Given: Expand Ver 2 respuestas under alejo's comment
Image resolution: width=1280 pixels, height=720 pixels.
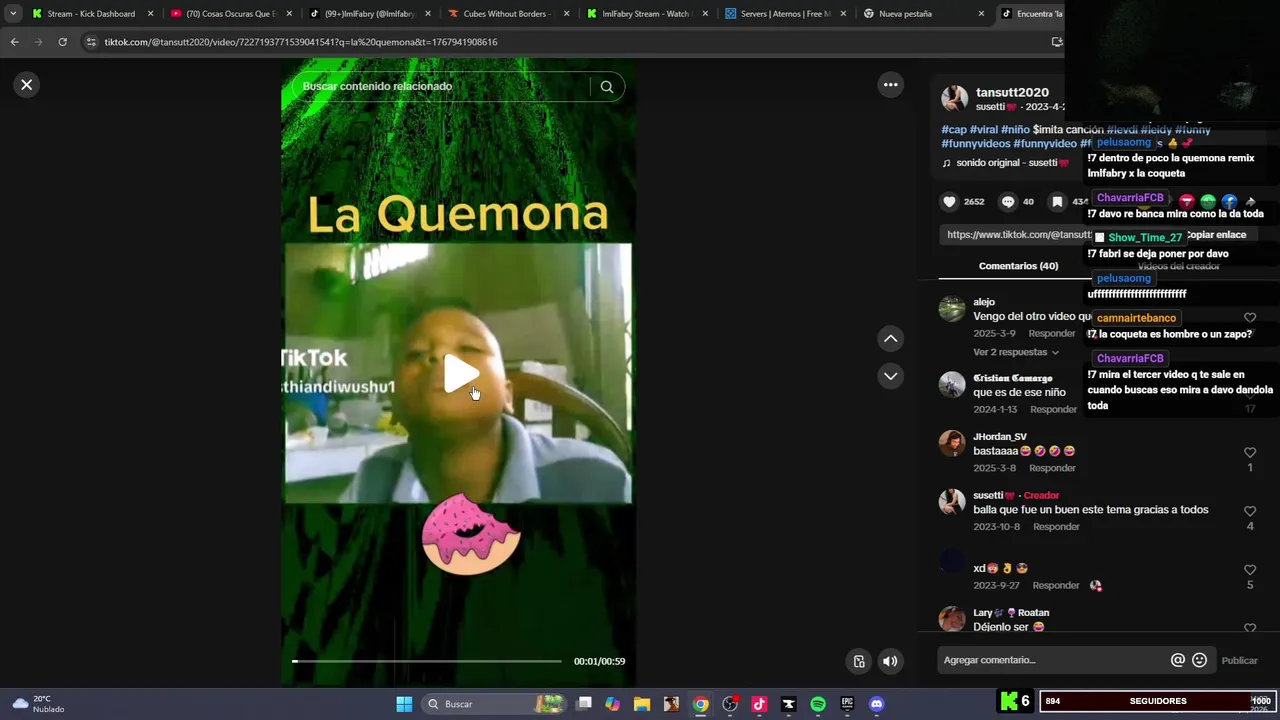Looking at the screenshot, I should [1016, 352].
